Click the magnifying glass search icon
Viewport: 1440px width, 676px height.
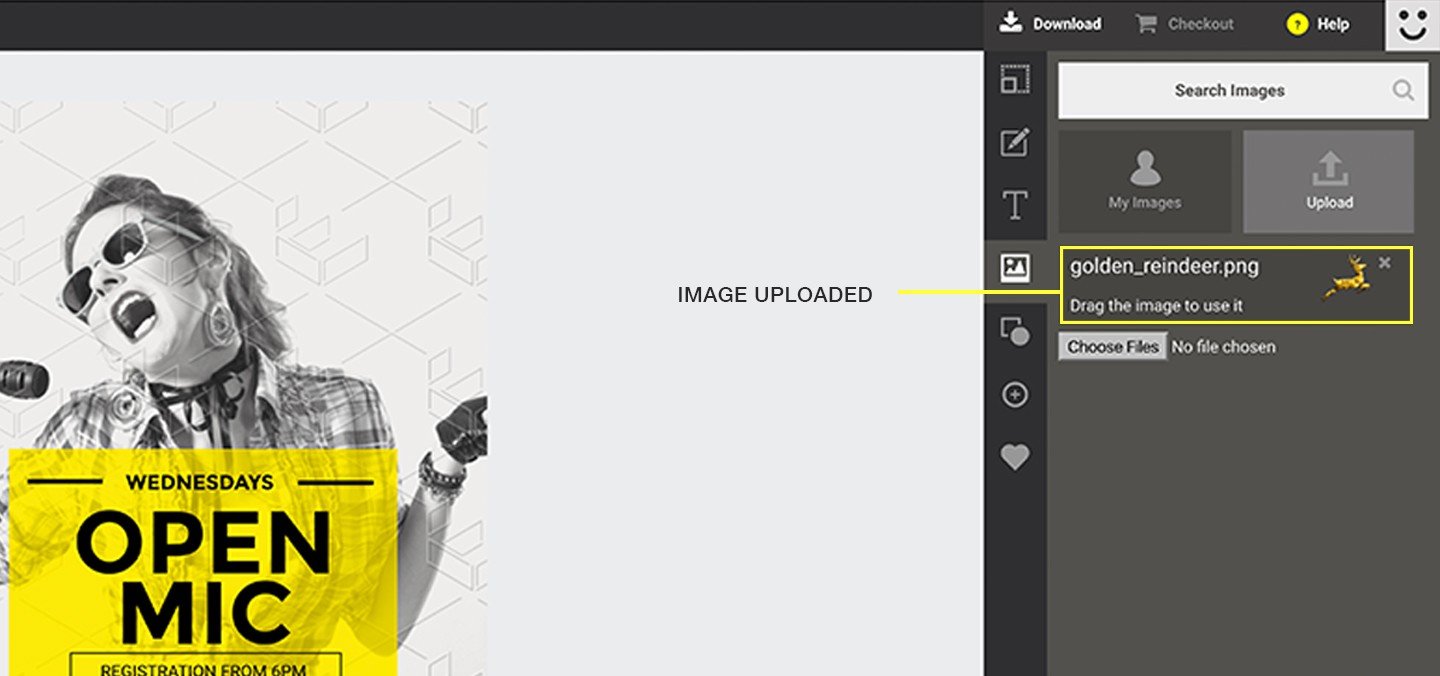(1403, 91)
